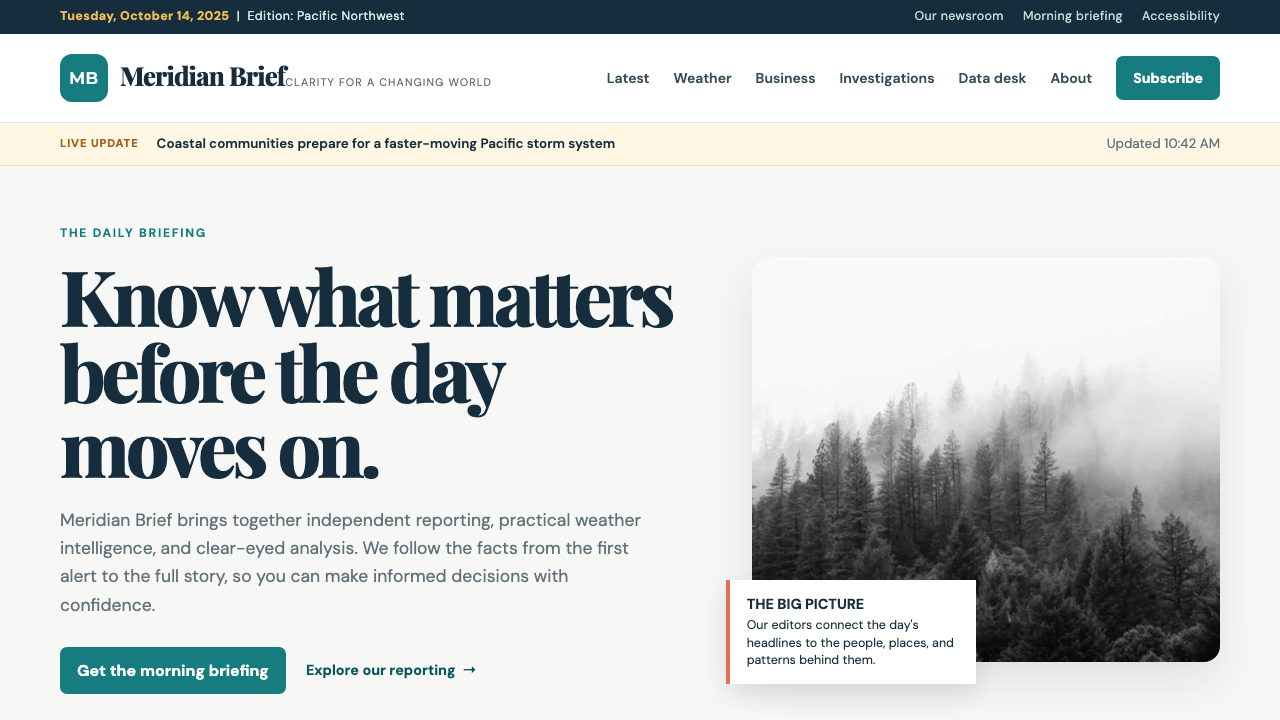Click the Edition: Pacific Northwest text
This screenshot has height=720, width=1280.
326,16
